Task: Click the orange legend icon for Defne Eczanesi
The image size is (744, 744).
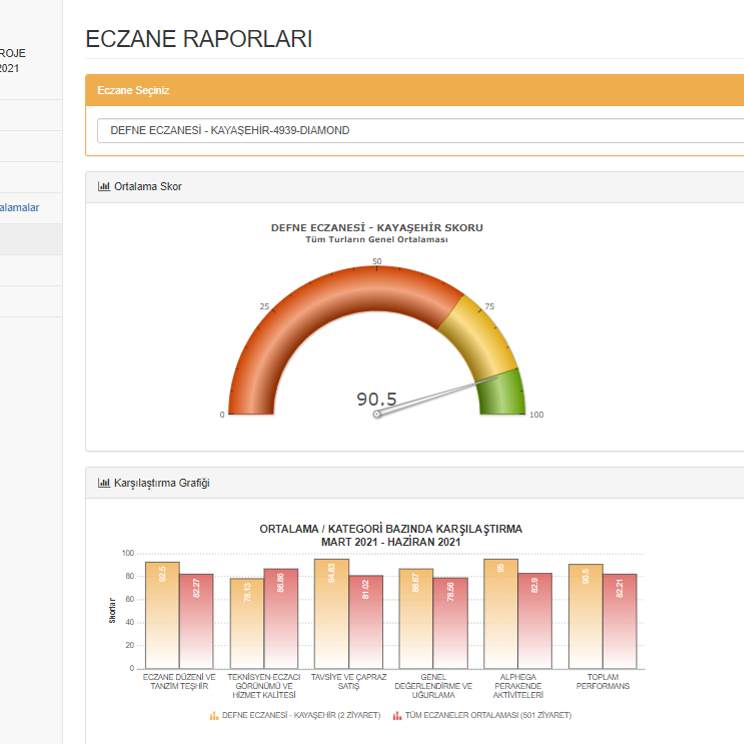Action: point(214,716)
